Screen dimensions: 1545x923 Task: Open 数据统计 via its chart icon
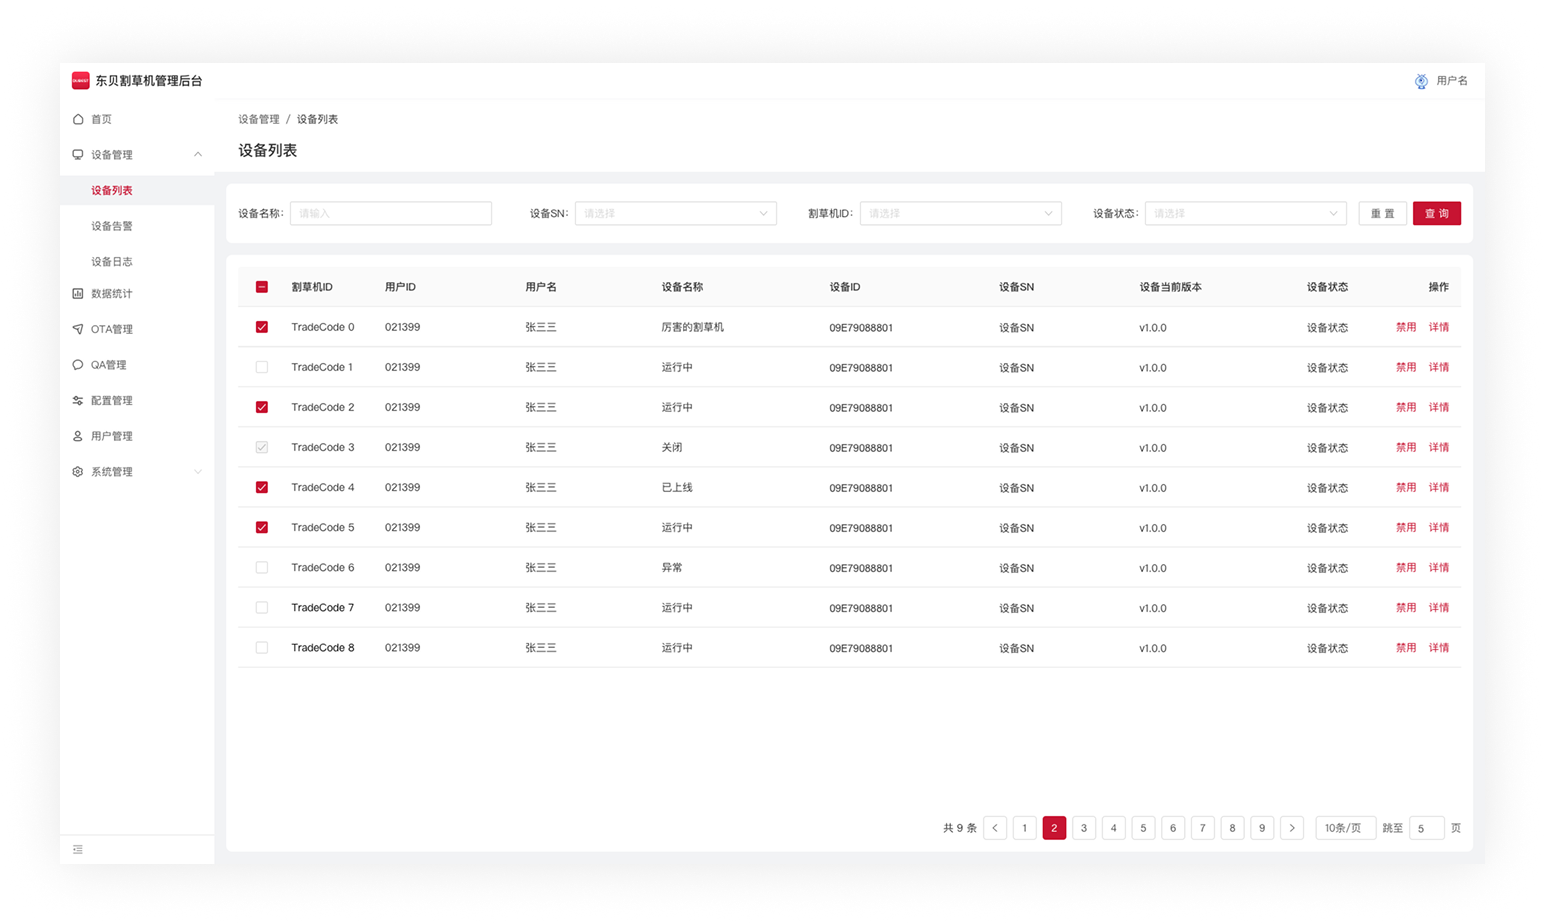[x=78, y=294]
